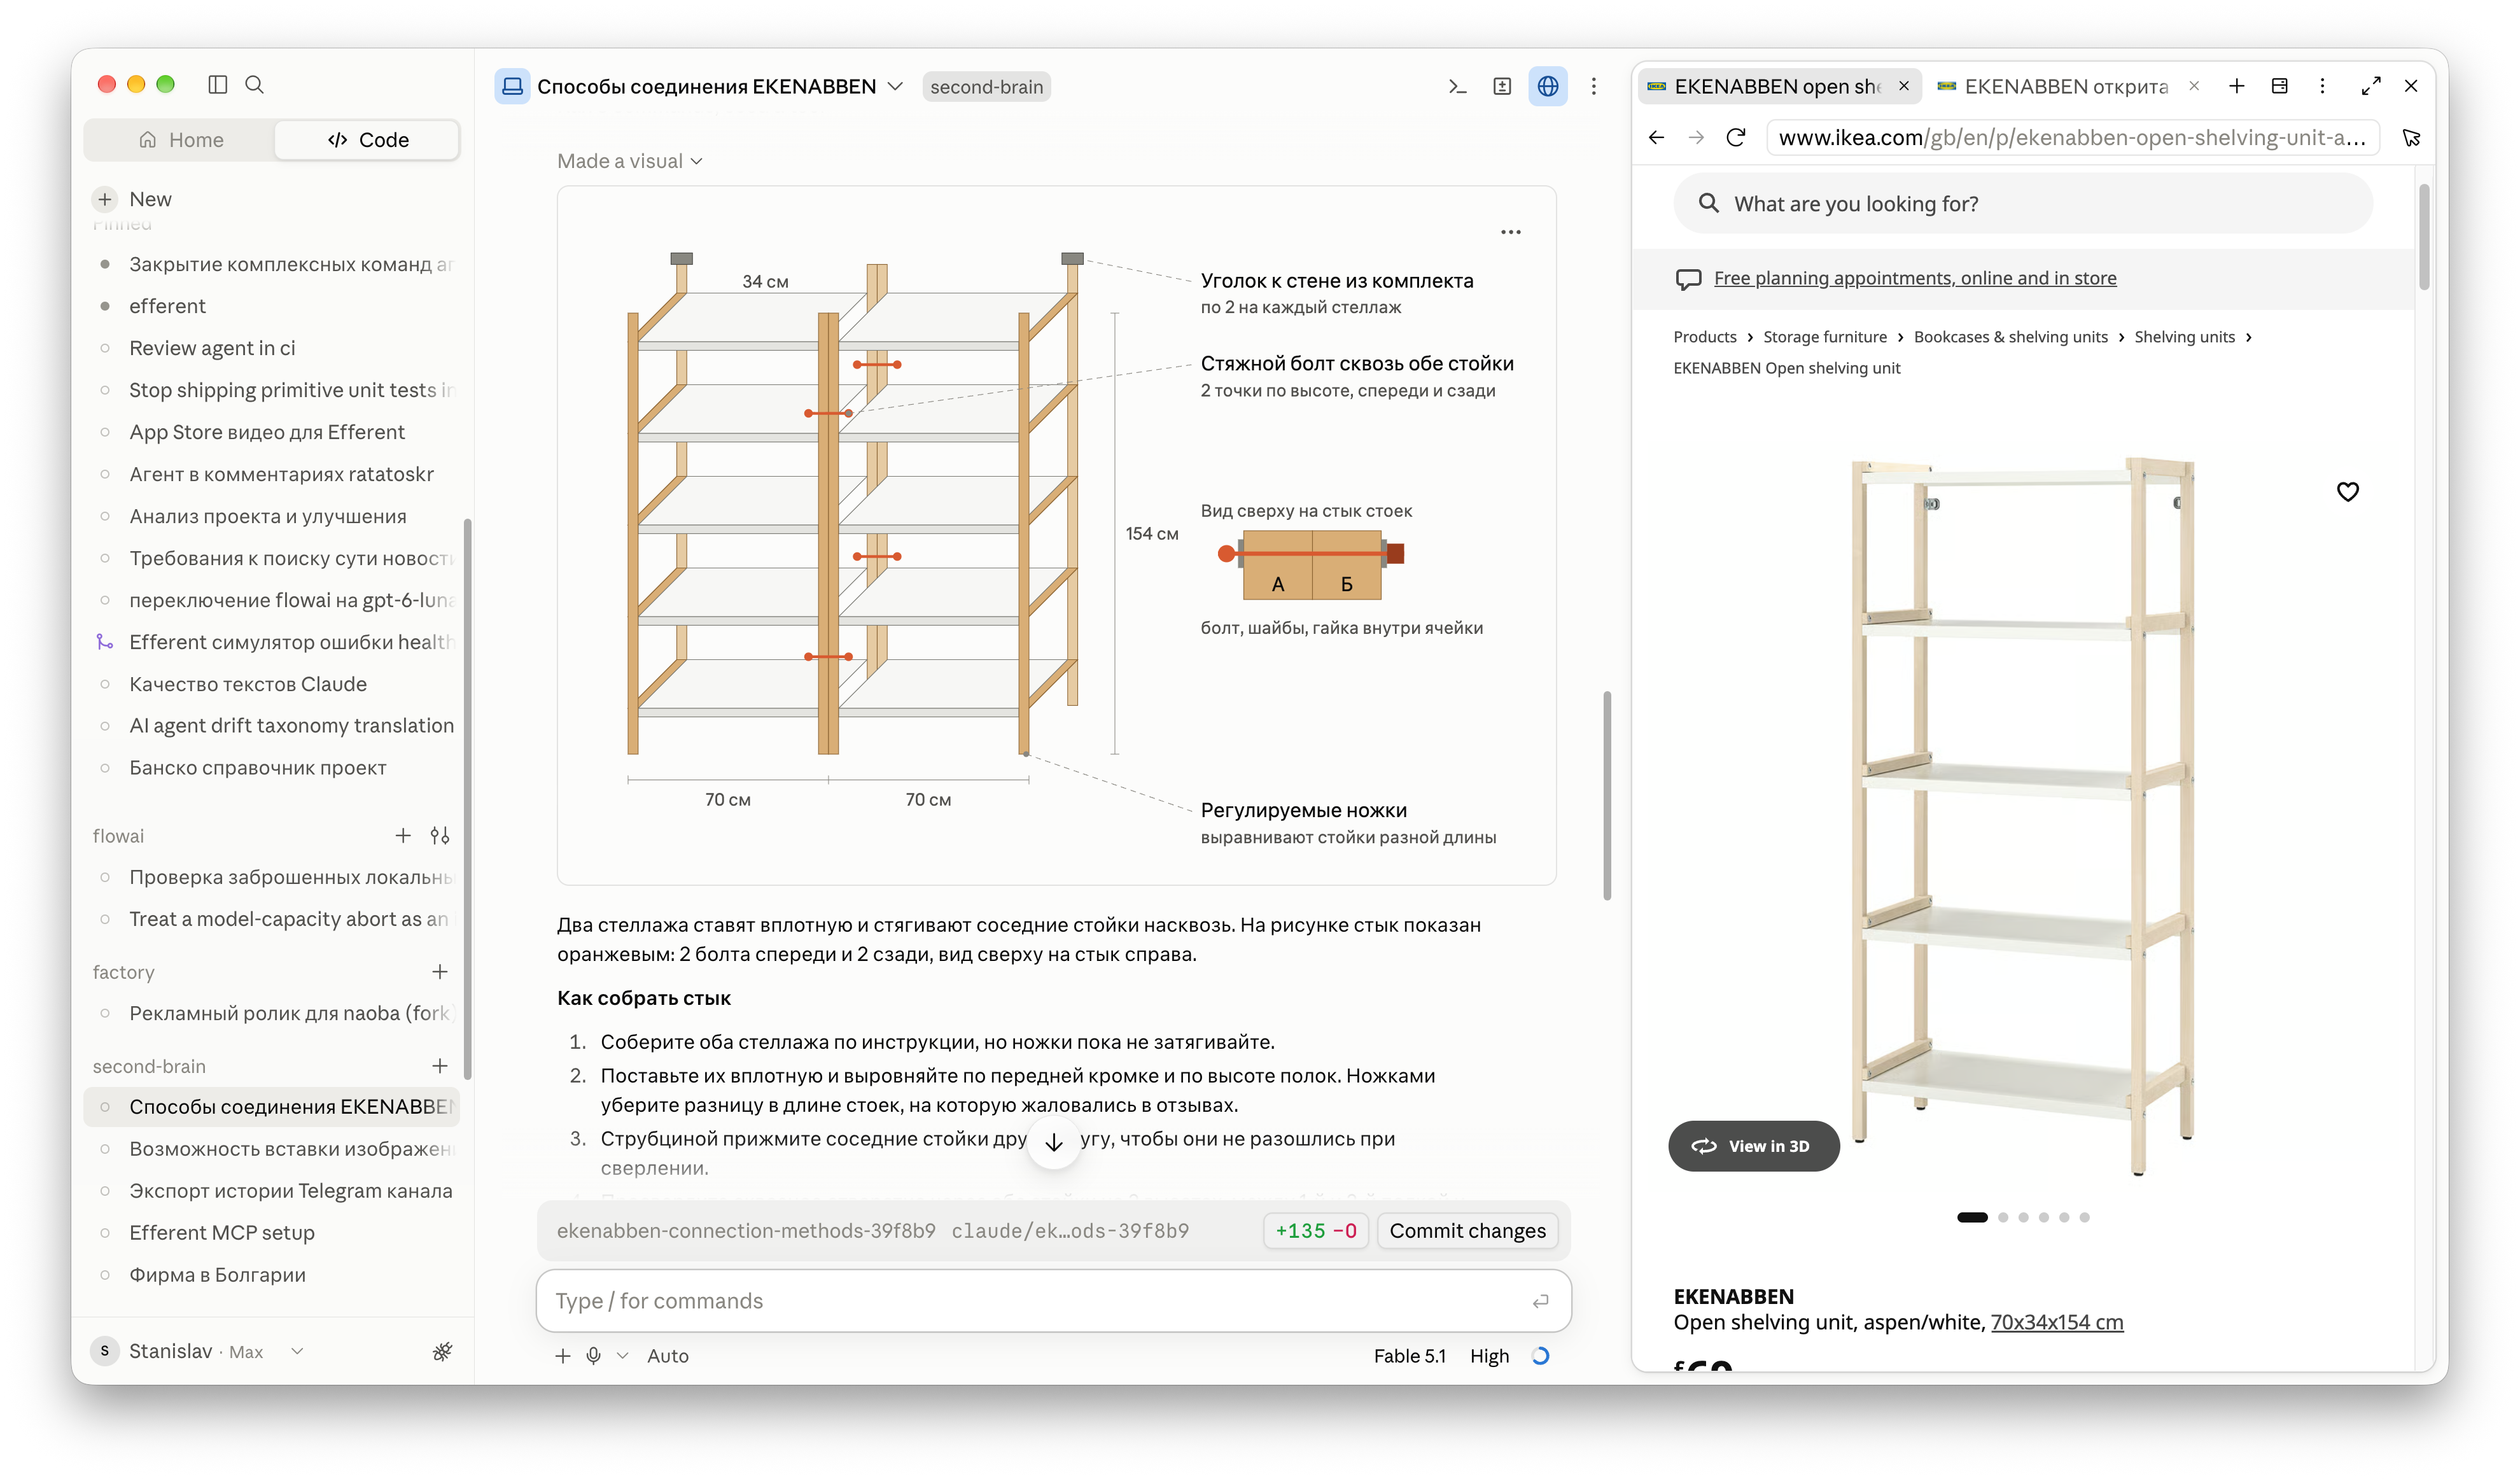
Task: Reload the IKEA page
Action: (1736, 138)
